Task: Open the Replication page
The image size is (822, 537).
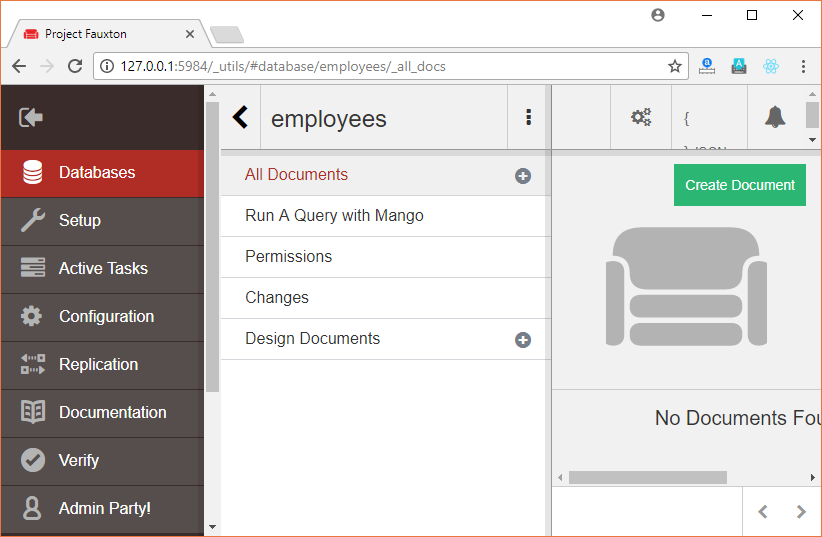Action: pos(102,365)
